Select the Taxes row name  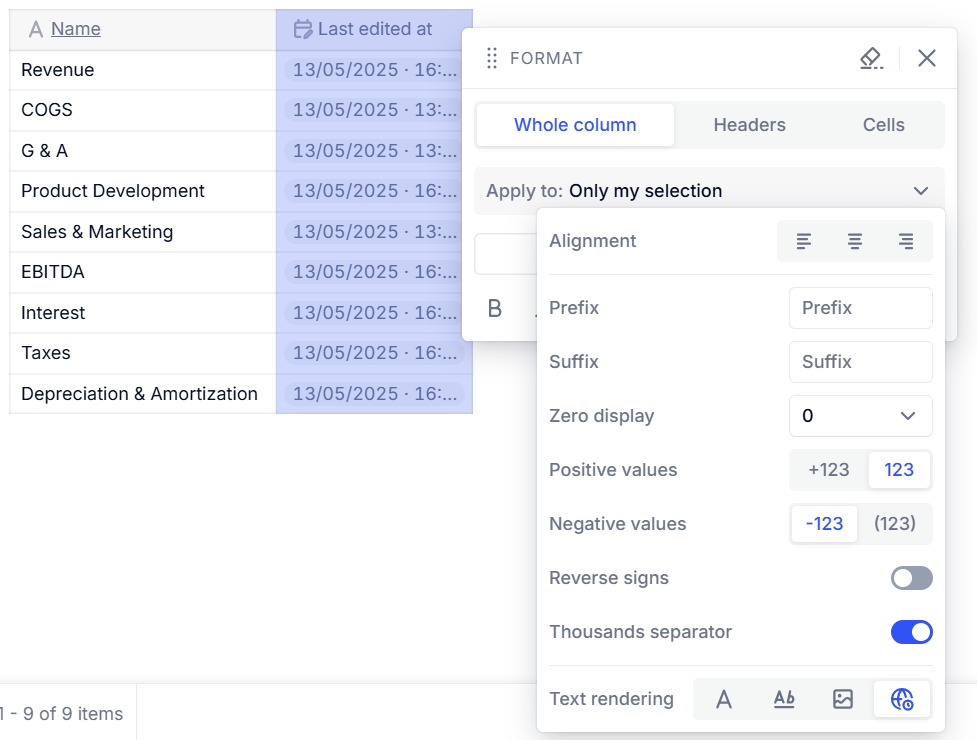click(x=45, y=353)
